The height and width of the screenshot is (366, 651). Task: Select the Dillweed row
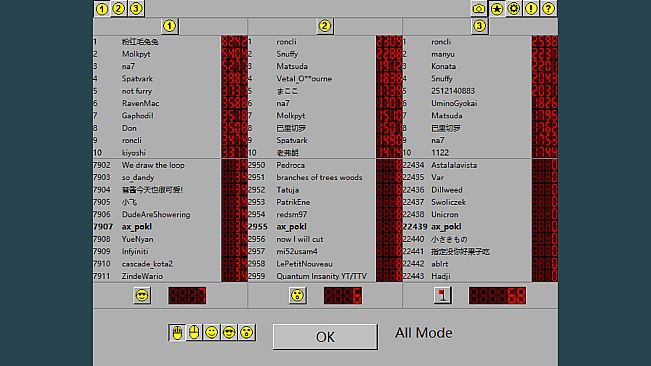[x=480, y=190]
